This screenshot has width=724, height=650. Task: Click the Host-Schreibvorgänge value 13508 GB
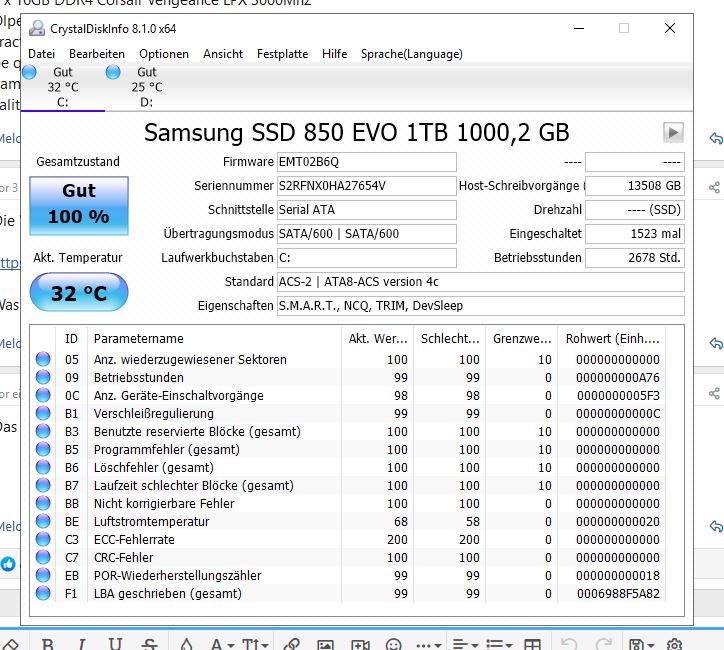pos(635,186)
